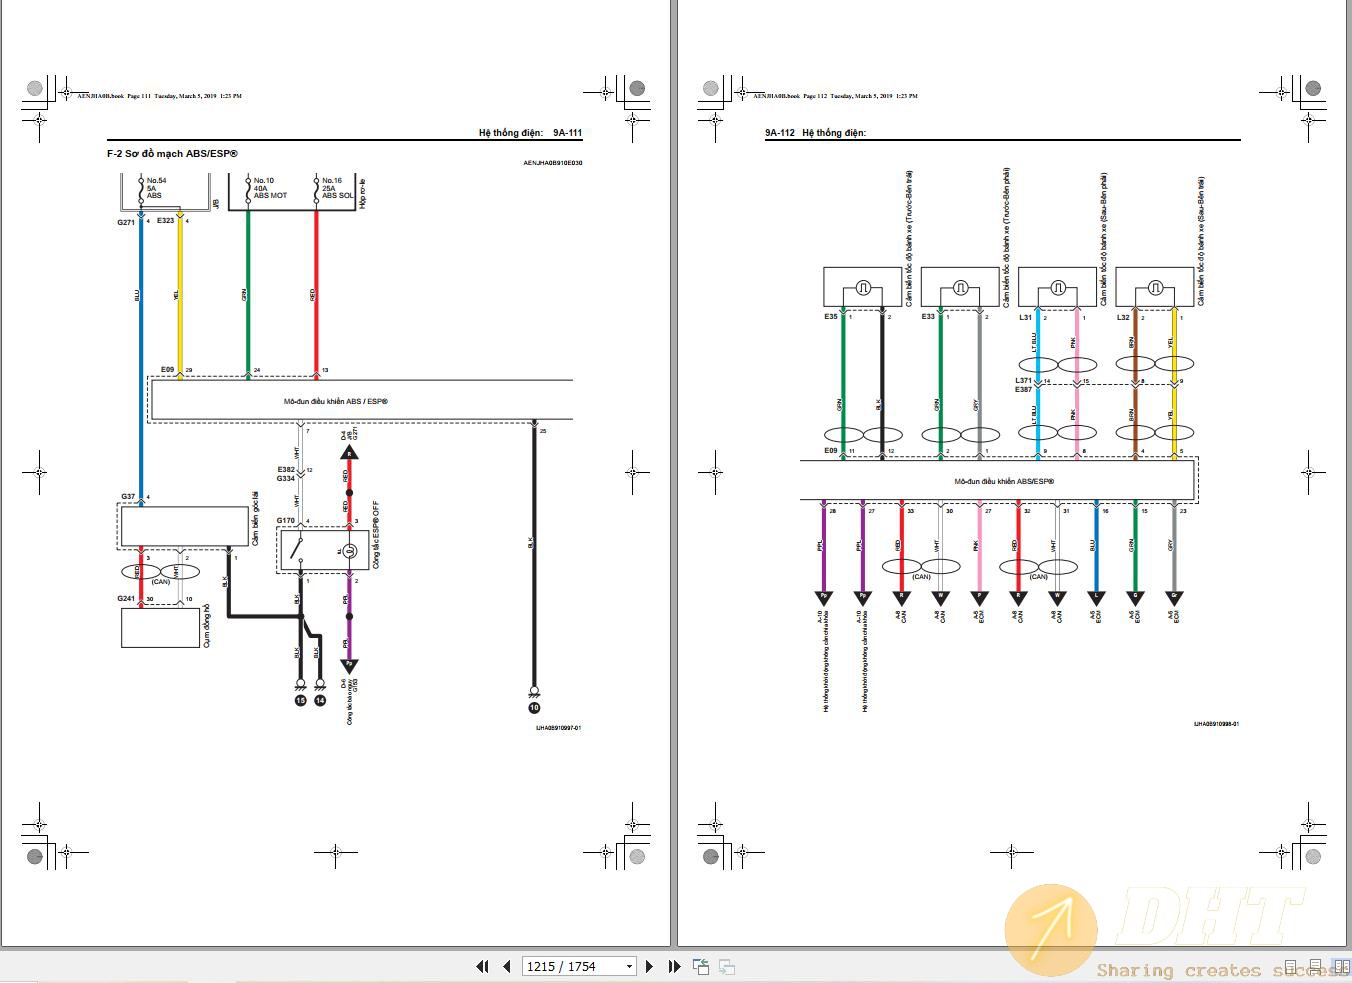Switch to continuous scrolling view

1317,967
